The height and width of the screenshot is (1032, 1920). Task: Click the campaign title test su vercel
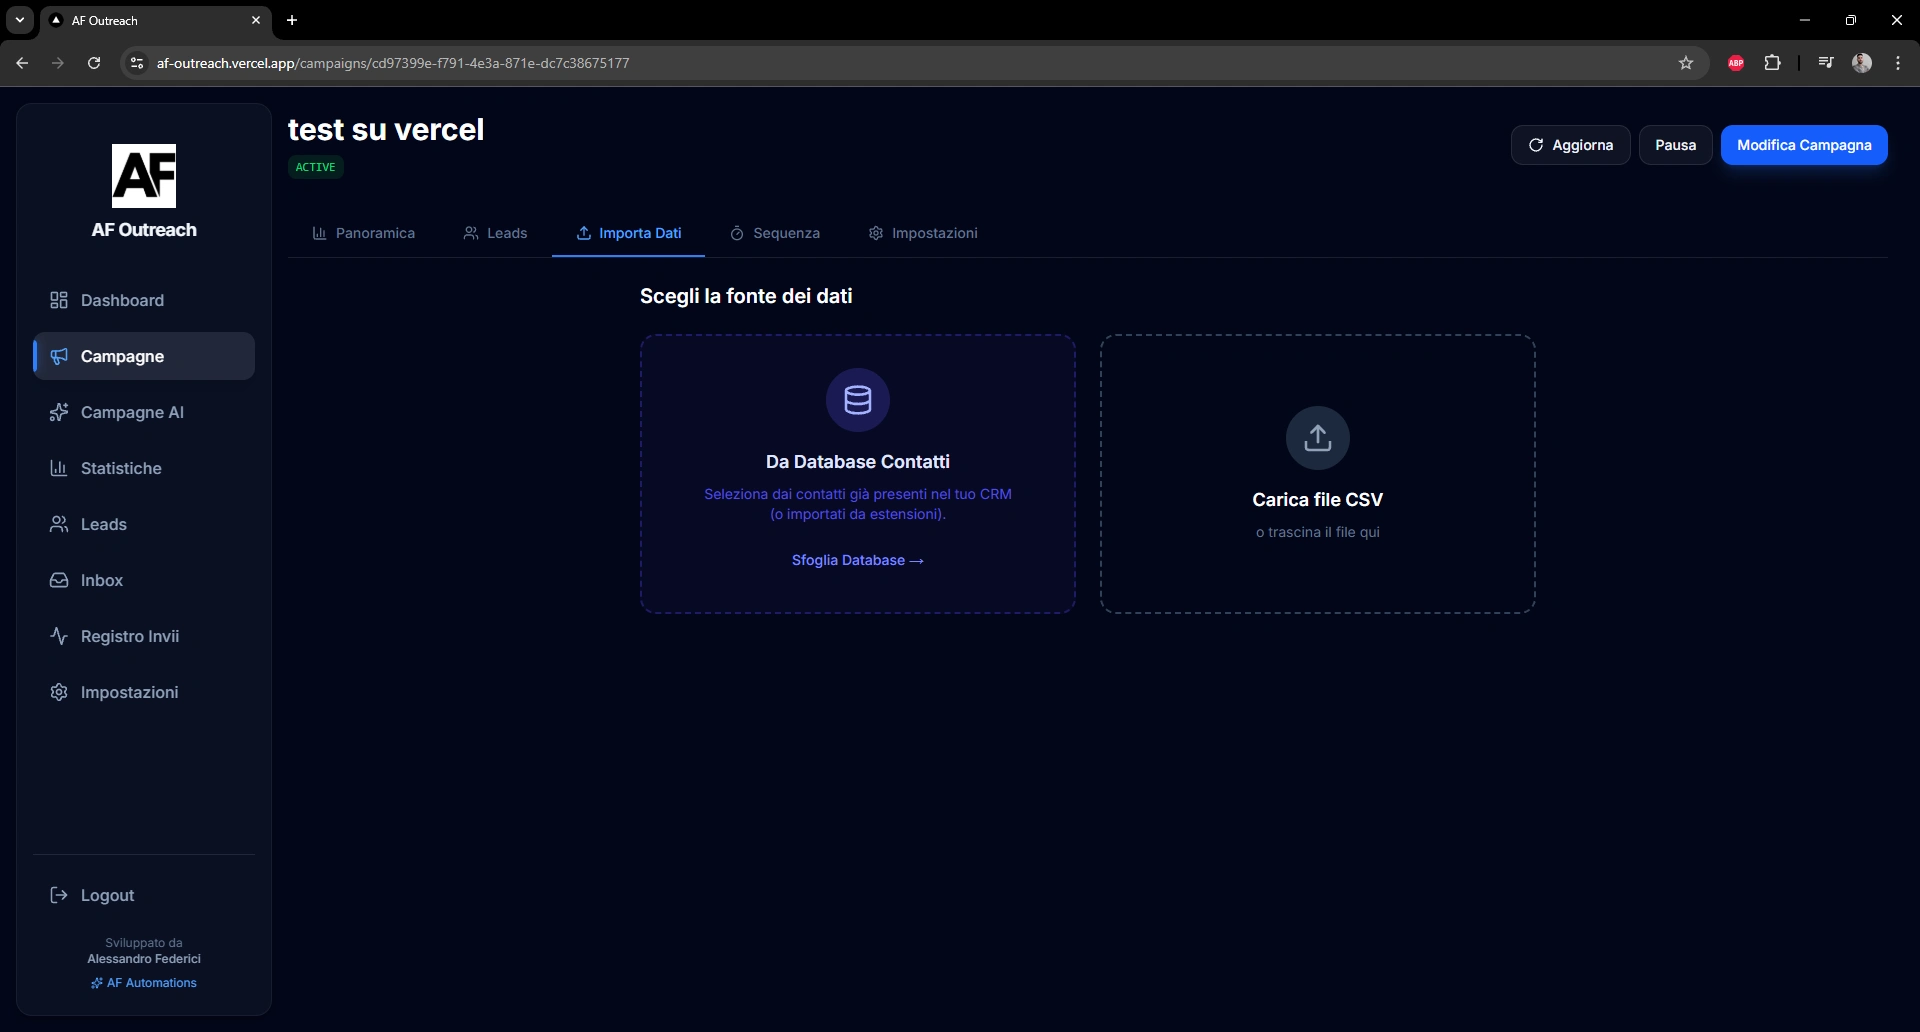[386, 130]
